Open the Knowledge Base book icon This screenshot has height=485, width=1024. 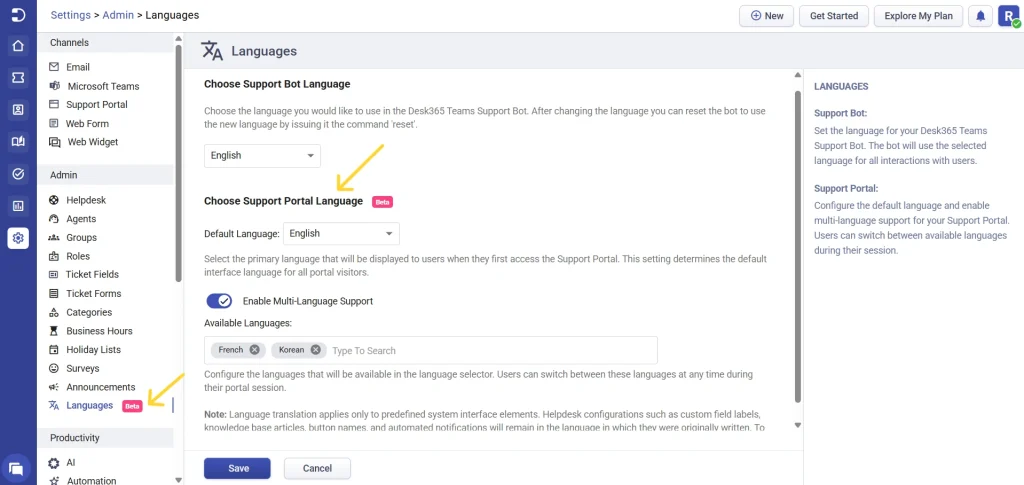coord(18,142)
